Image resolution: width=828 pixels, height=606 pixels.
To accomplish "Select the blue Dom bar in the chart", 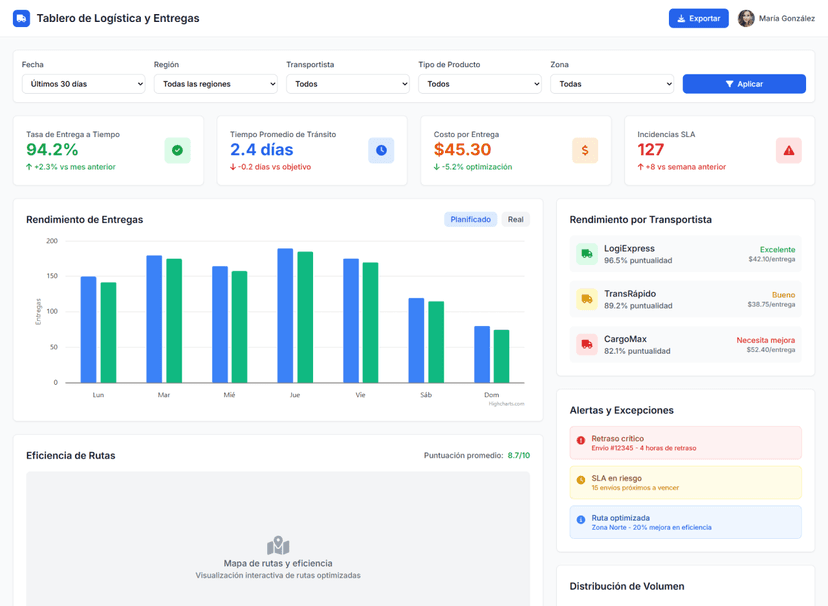I will (482, 355).
